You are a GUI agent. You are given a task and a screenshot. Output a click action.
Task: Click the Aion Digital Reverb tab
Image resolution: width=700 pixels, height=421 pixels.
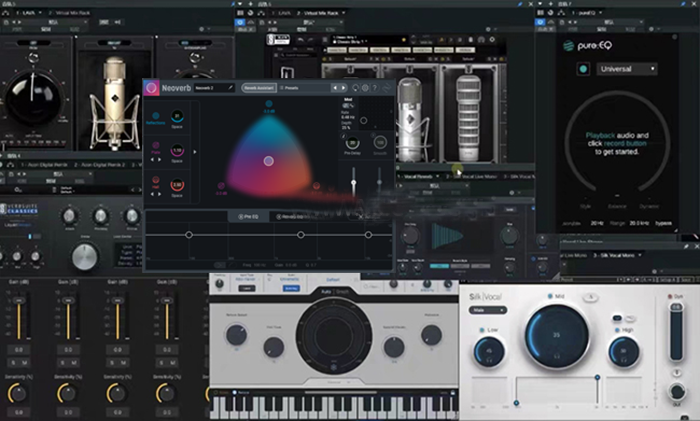(44, 165)
